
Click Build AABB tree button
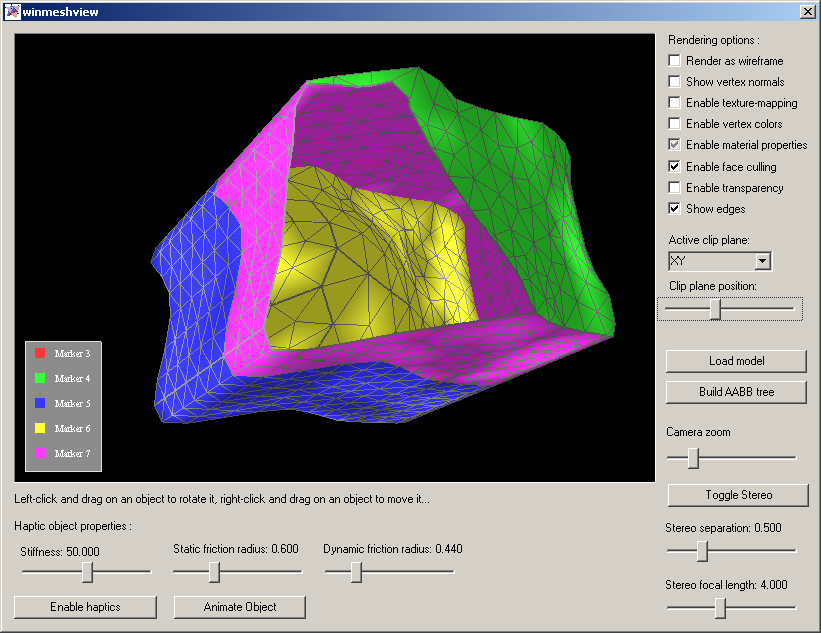[736, 392]
